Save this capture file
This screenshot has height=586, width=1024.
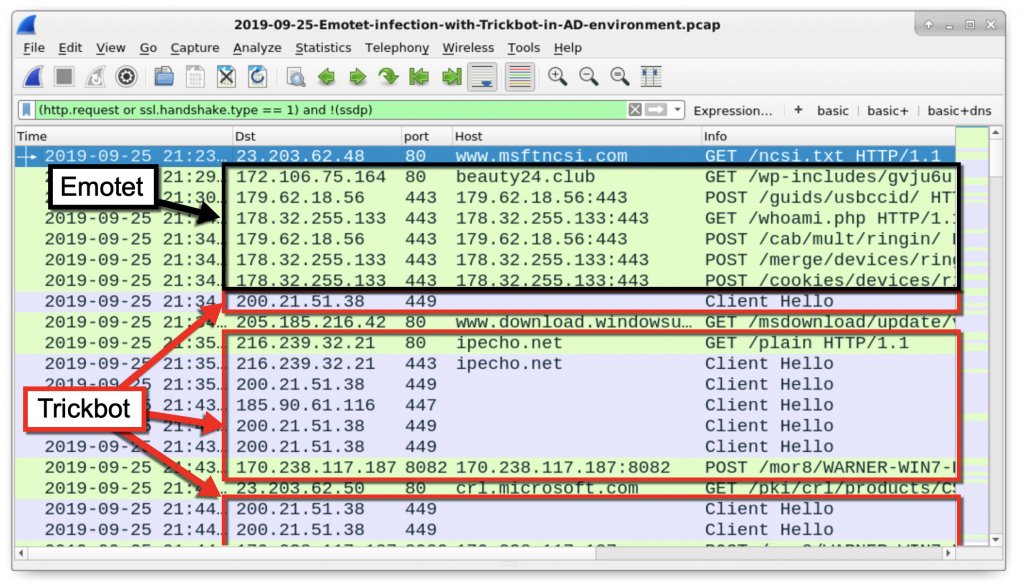point(195,77)
